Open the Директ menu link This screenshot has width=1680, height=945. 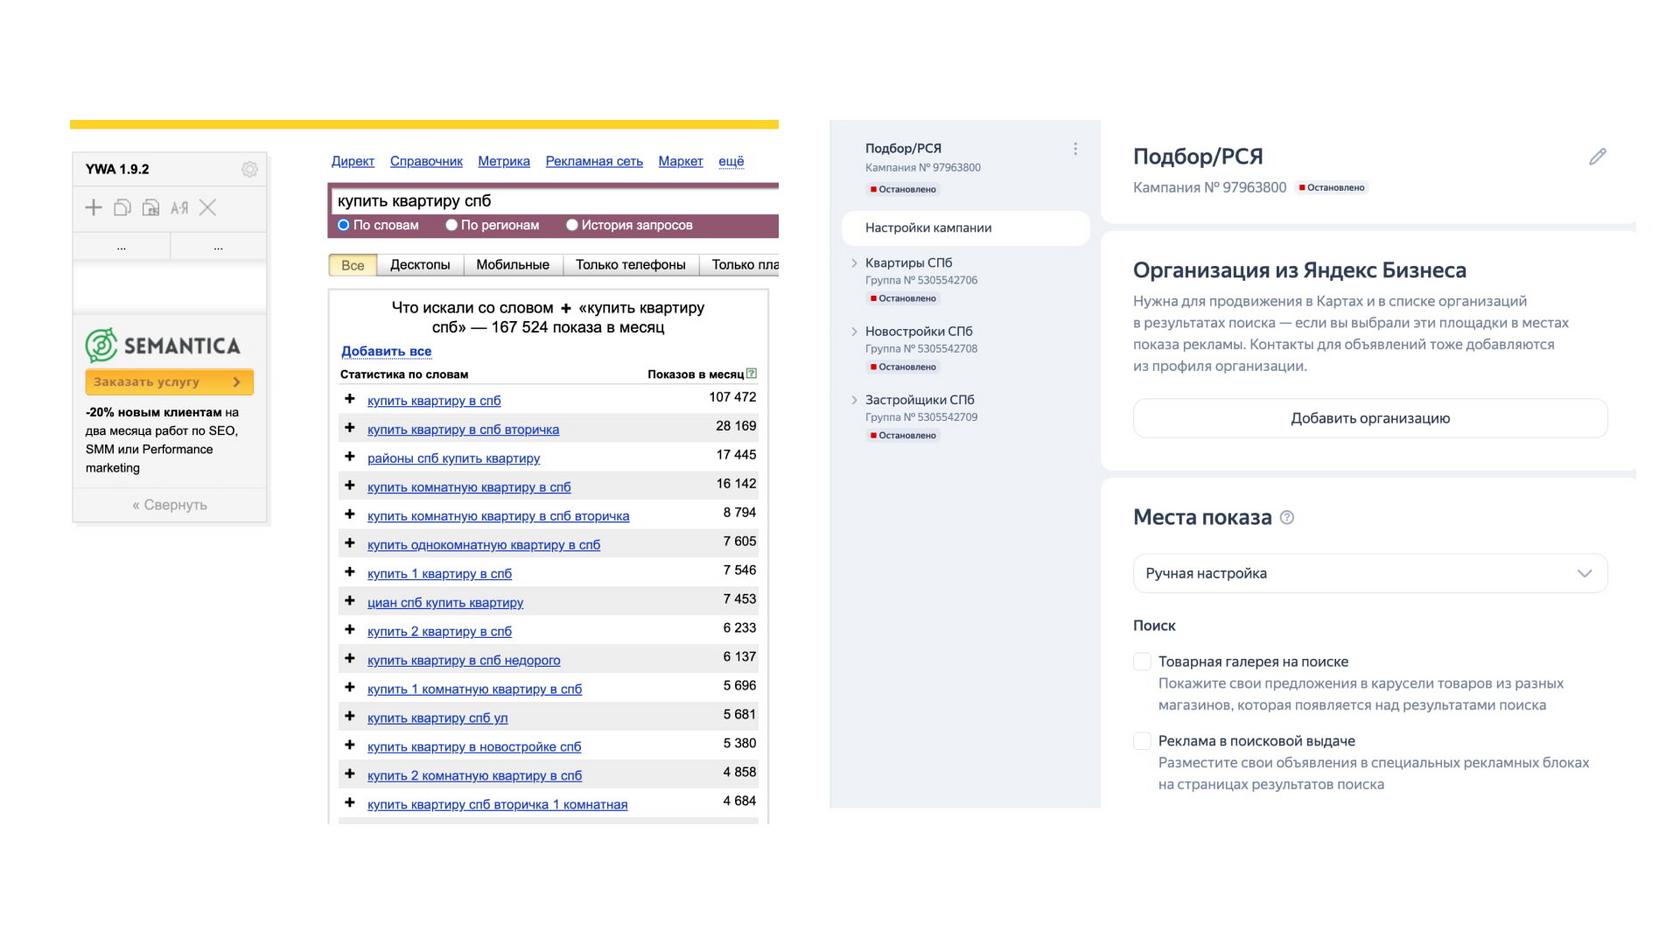[x=353, y=161]
